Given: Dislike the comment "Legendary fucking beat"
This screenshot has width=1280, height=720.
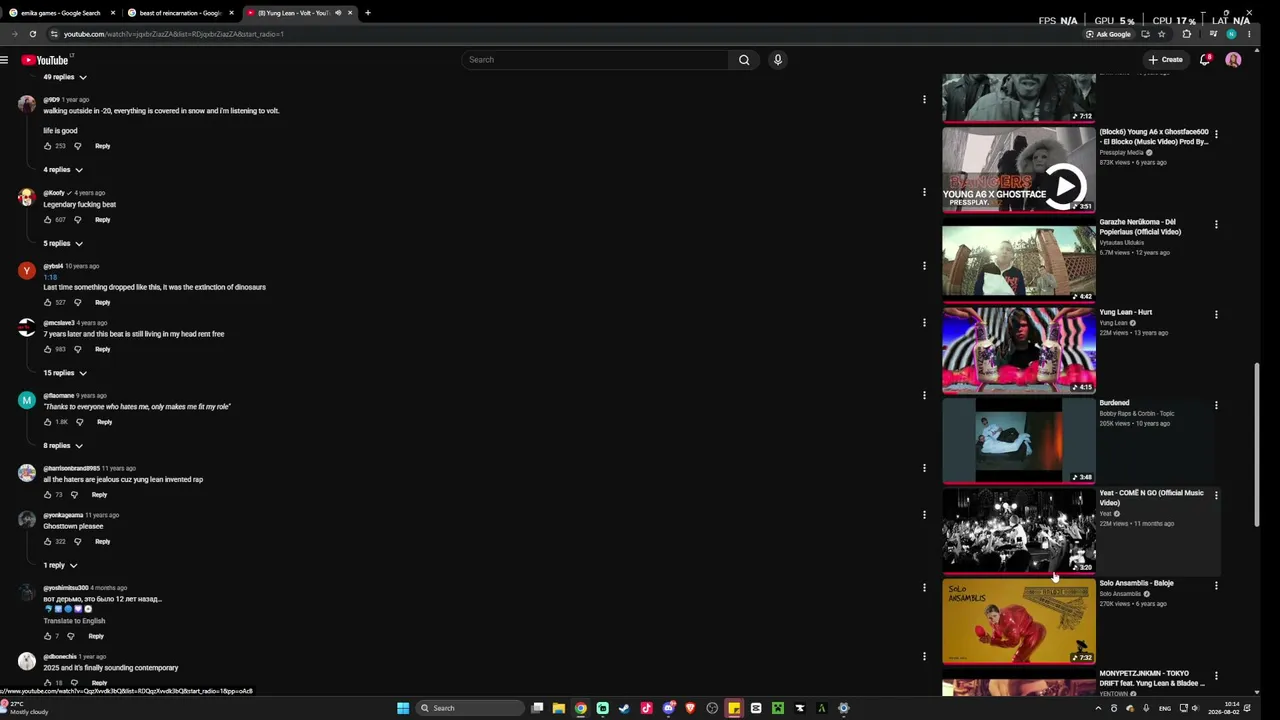Looking at the screenshot, I should [77, 220].
